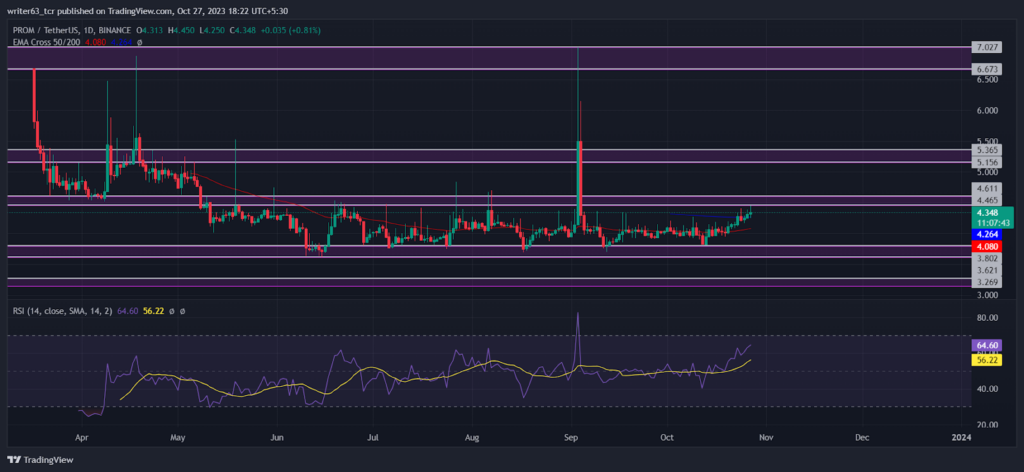The image size is (1024, 472).
Task: Click the 80.00 RSI scale label
Action: pos(986,318)
